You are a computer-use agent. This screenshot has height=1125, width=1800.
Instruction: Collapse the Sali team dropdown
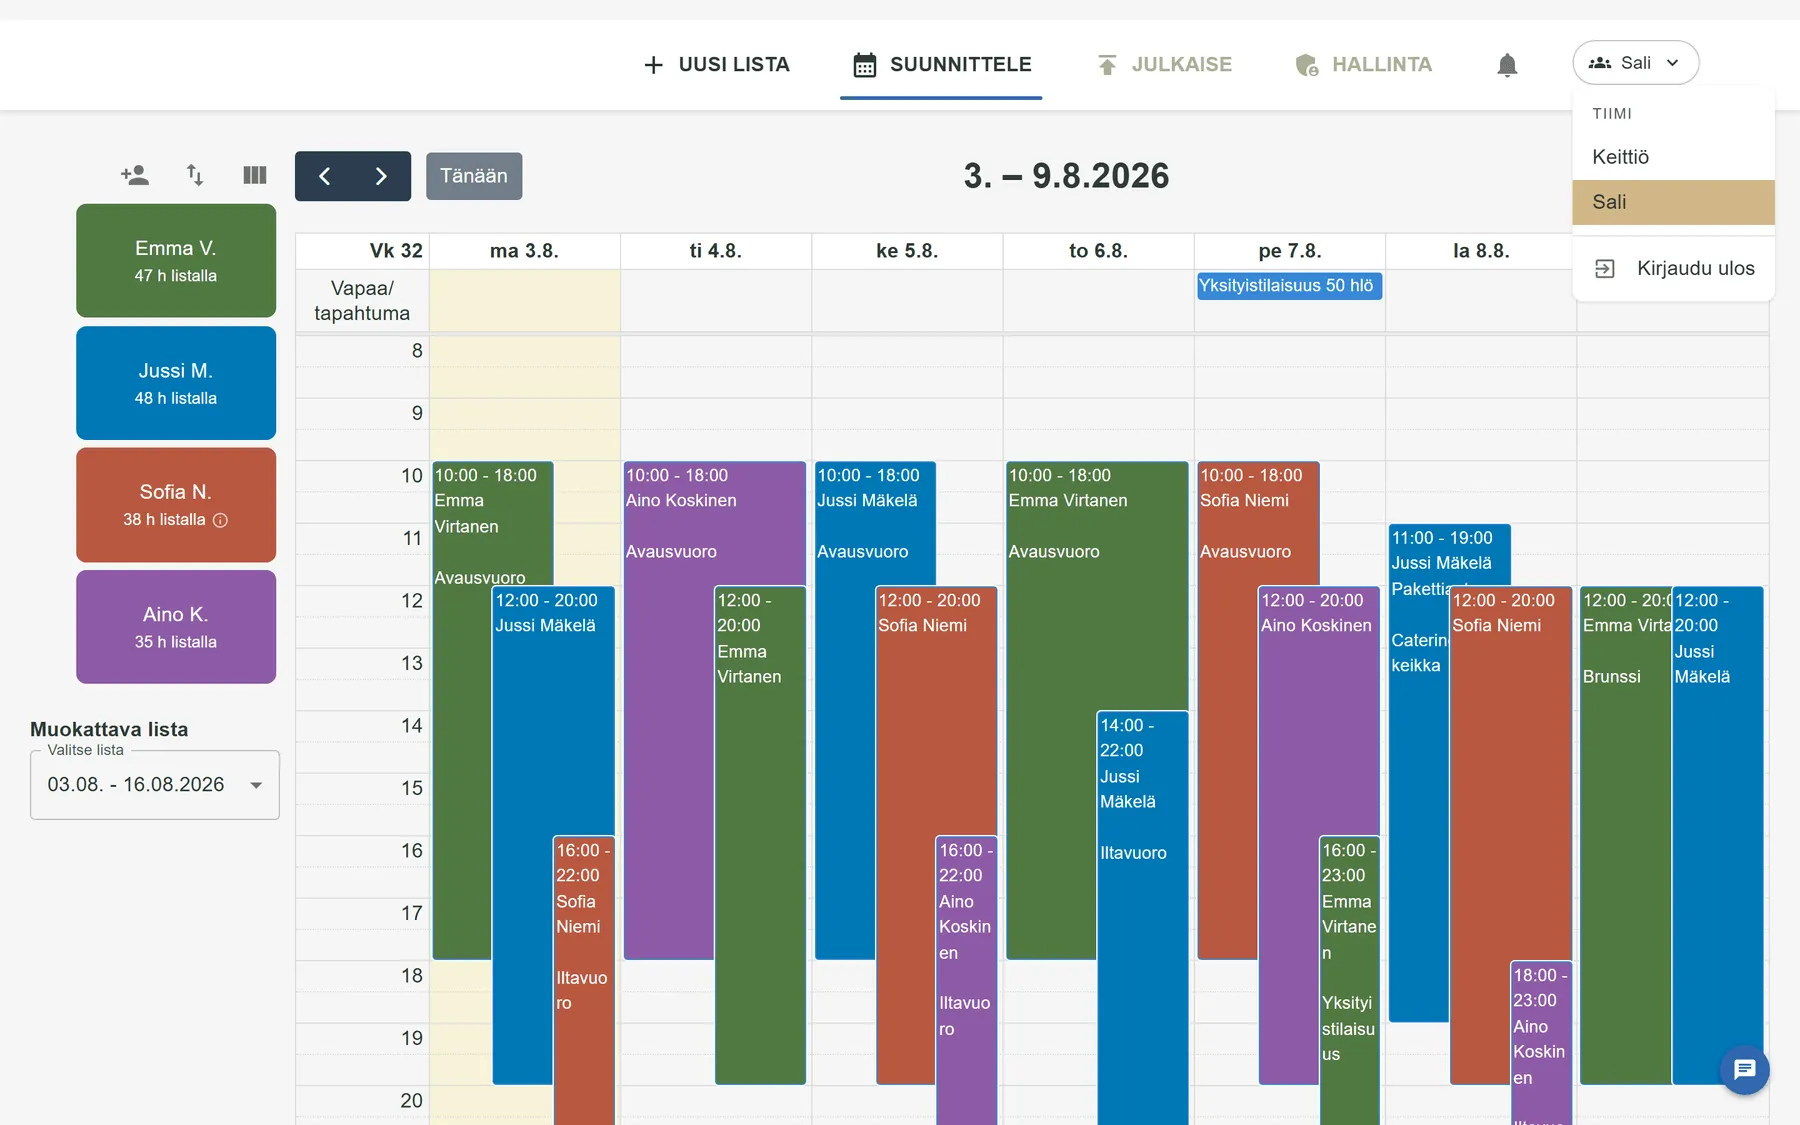[x=1636, y=63]
